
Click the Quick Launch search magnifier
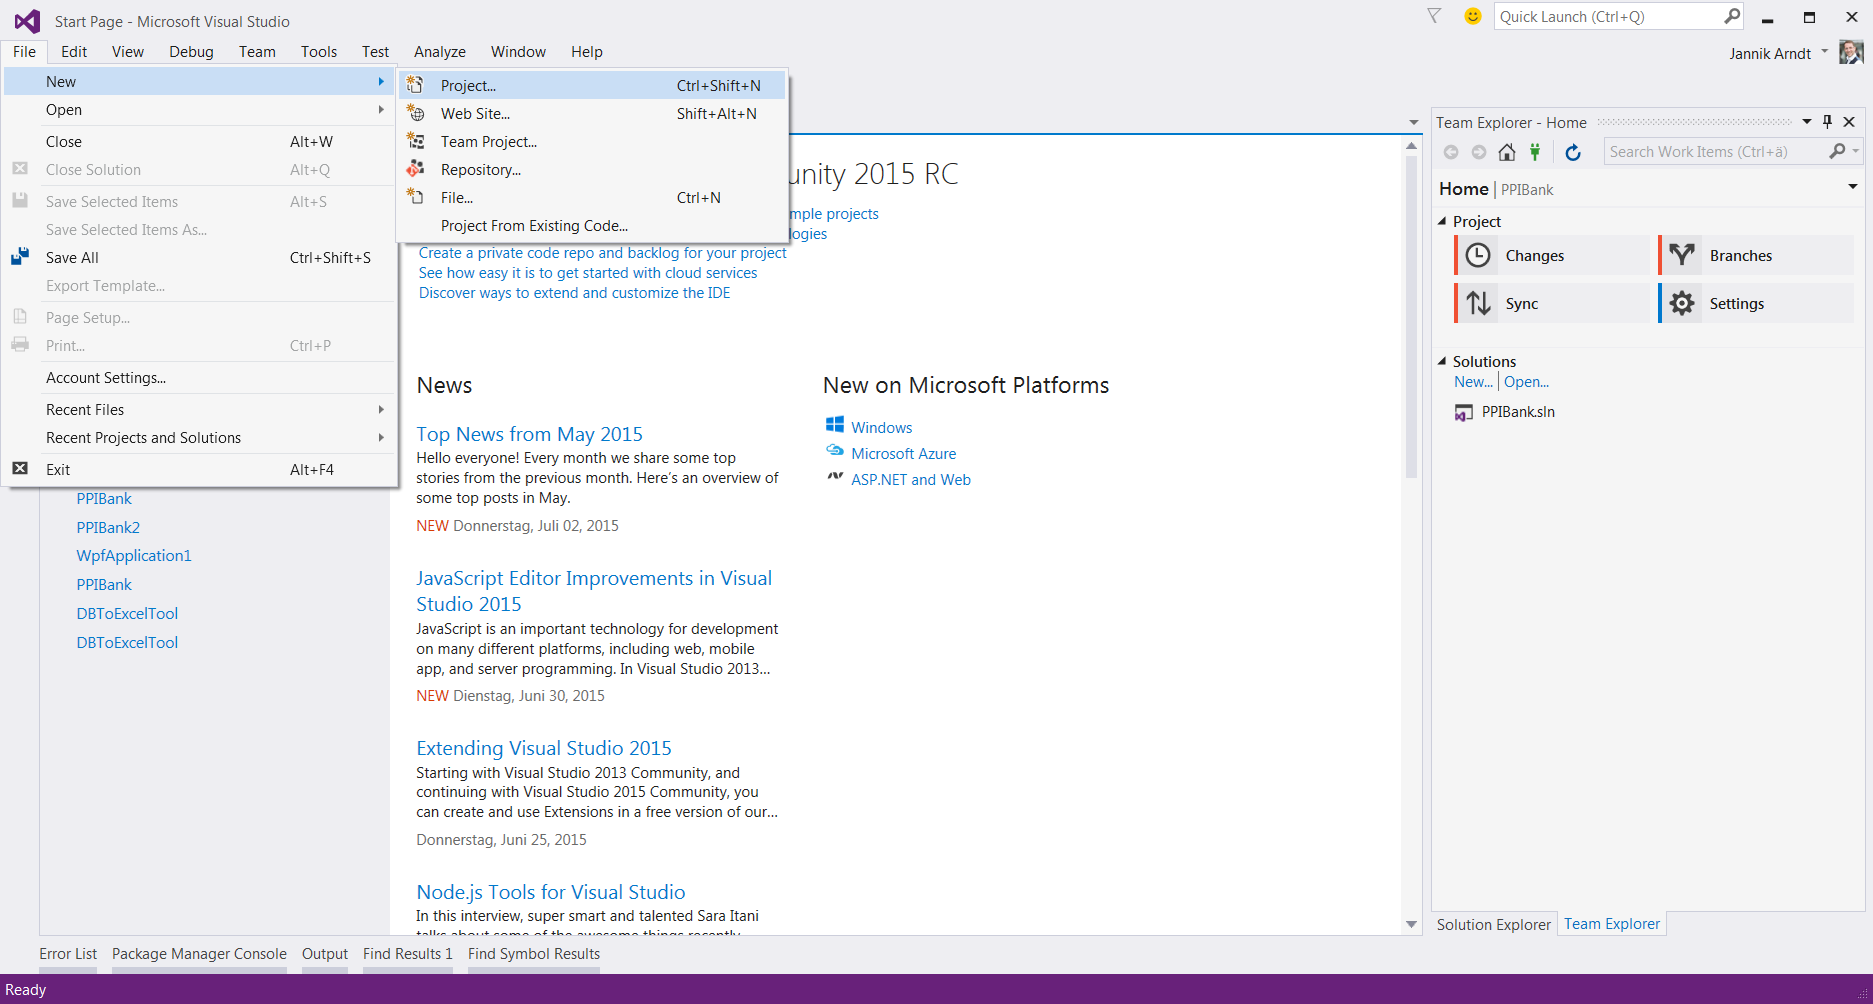point(1732,16)
